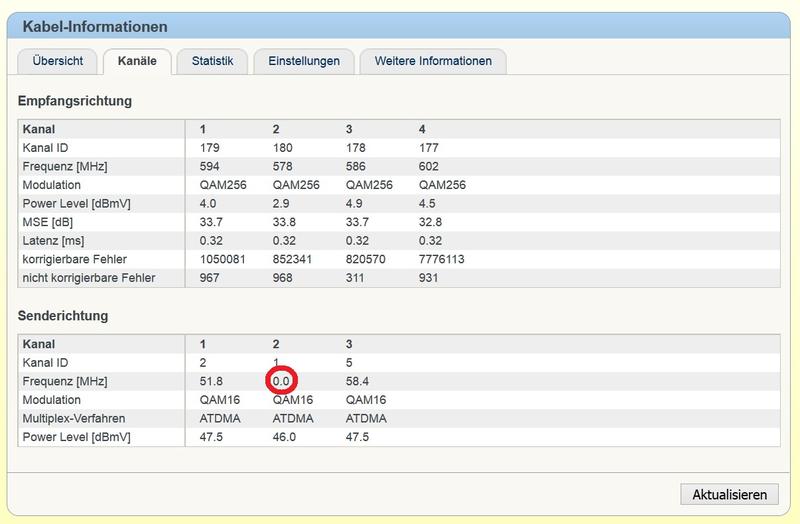800x524 pixels.
Task: Switch to the Übersicht tab
Action: 57,61
